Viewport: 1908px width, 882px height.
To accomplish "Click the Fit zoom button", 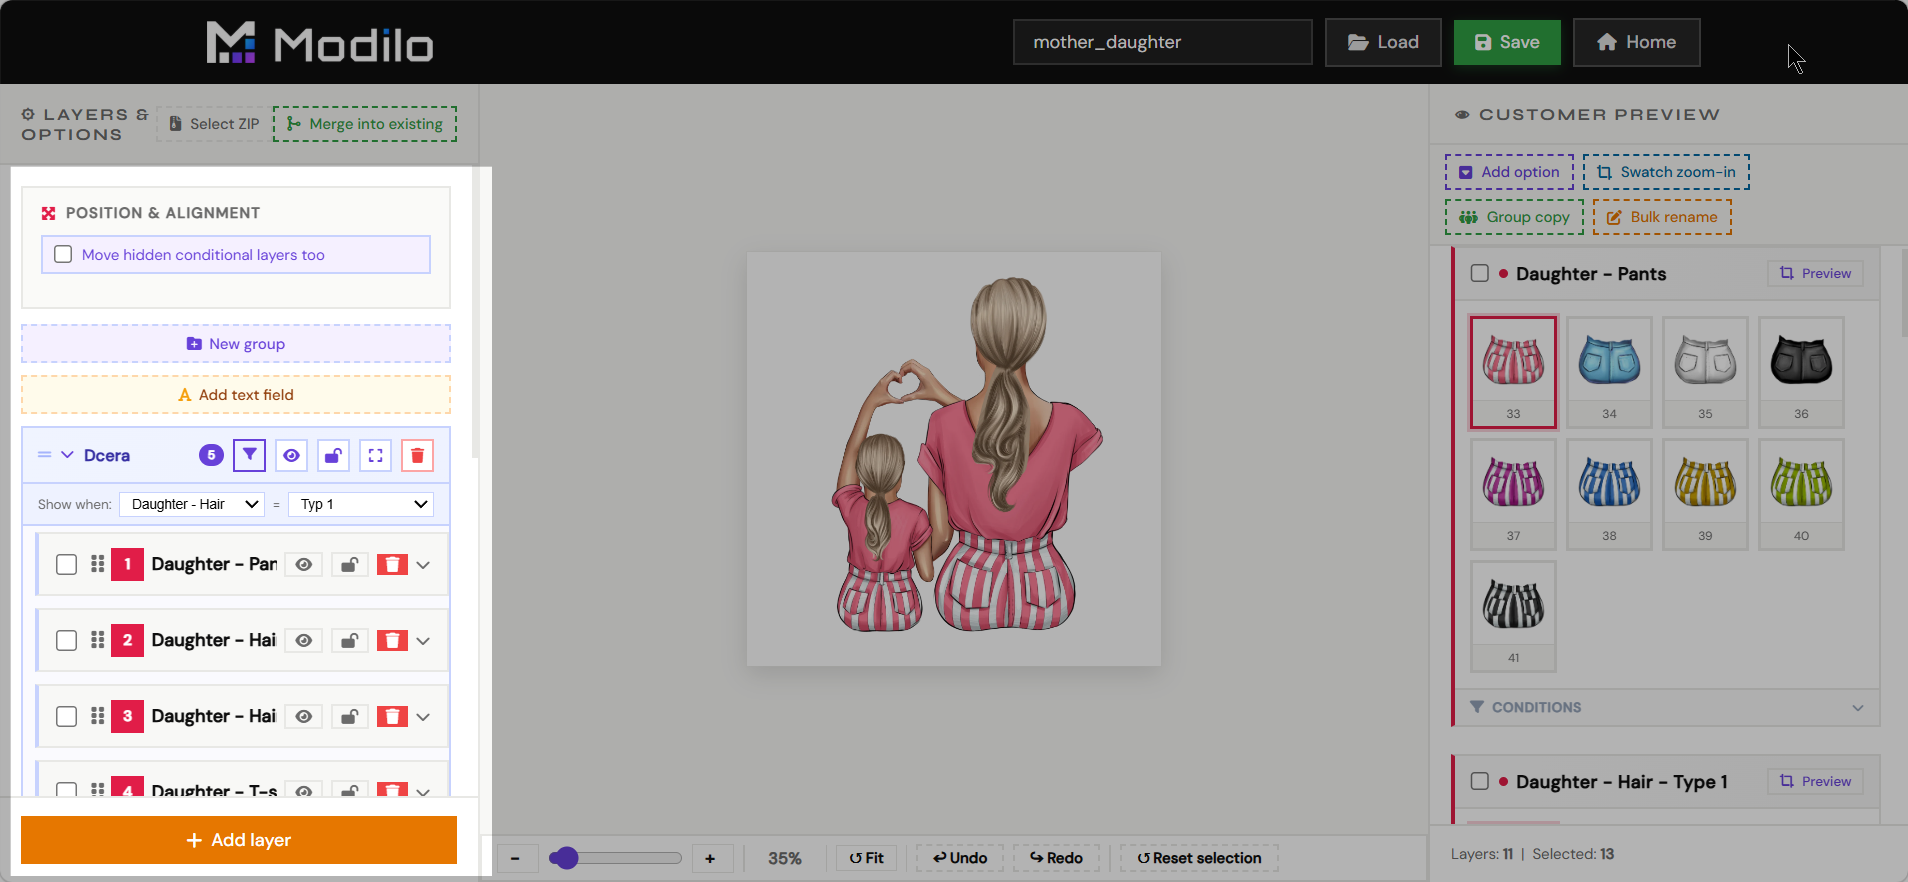I will coord(866,858).
